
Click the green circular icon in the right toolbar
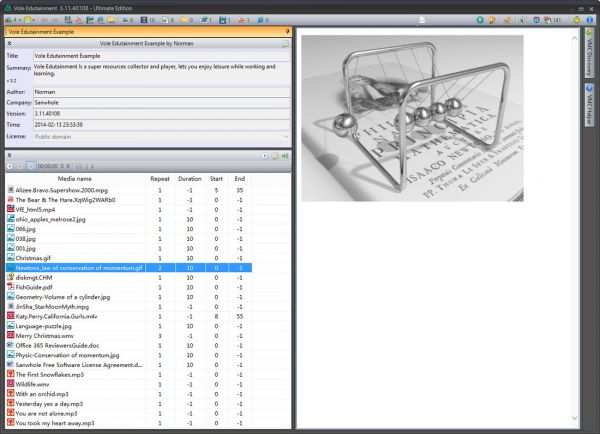click(x=480, y=20)
